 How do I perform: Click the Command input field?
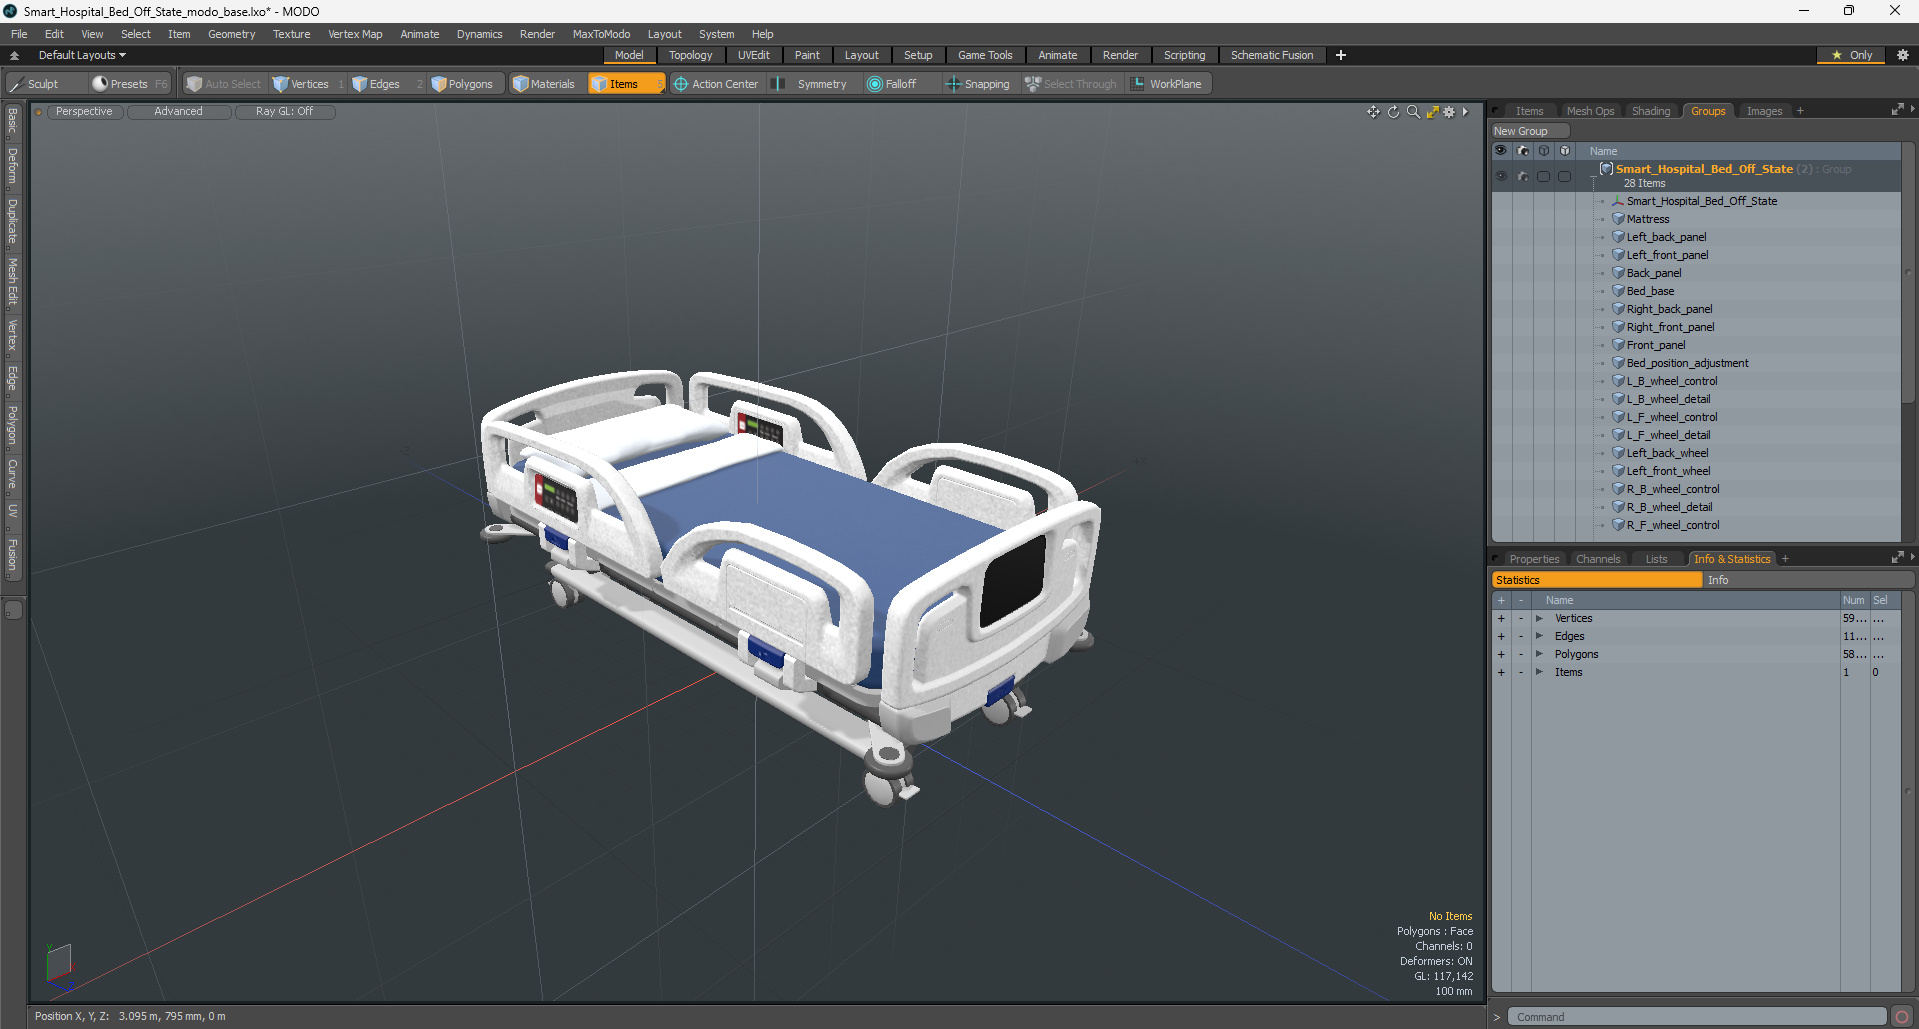coord(1696,1017)
